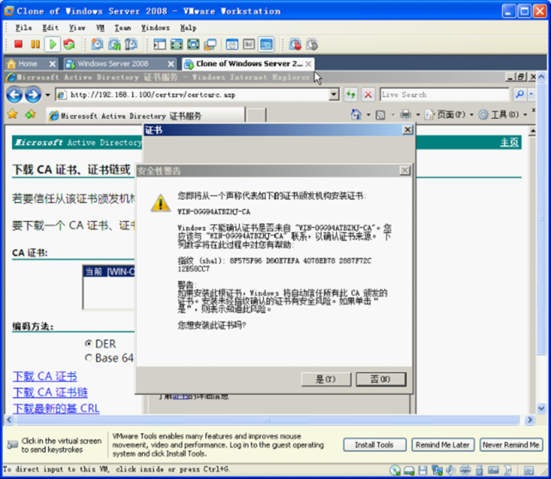Click the 下载 CA 证书 link

(45, 376)
